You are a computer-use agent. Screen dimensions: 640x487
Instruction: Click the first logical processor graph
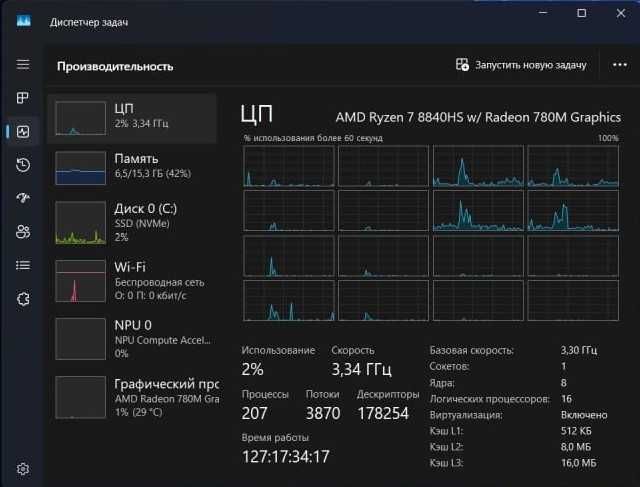tap(289, 167)
